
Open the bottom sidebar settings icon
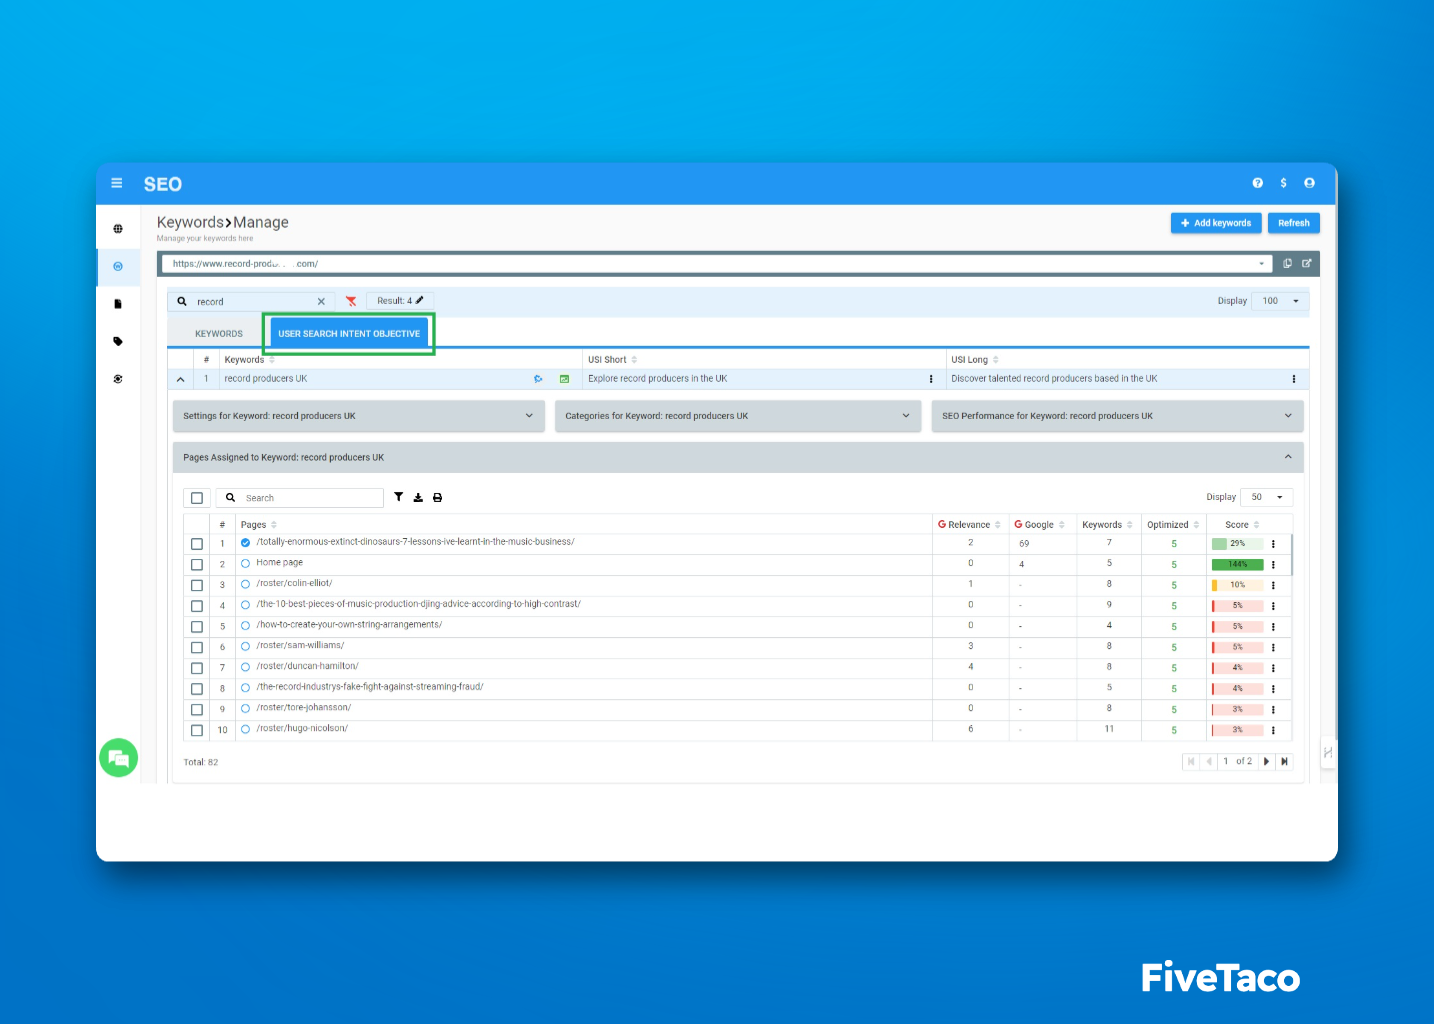click(118, 379)
